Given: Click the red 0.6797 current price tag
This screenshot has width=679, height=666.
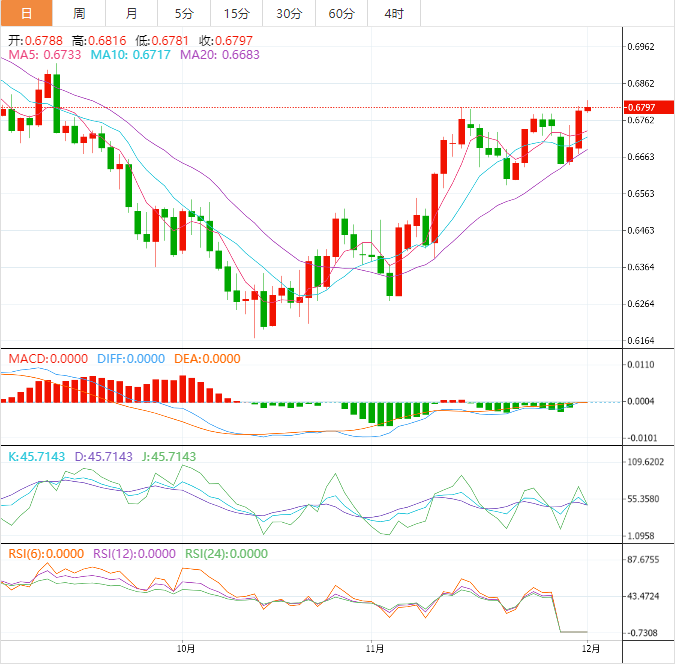Looking at the screenshot, I should pyautogui.click(x=640, y=107).
